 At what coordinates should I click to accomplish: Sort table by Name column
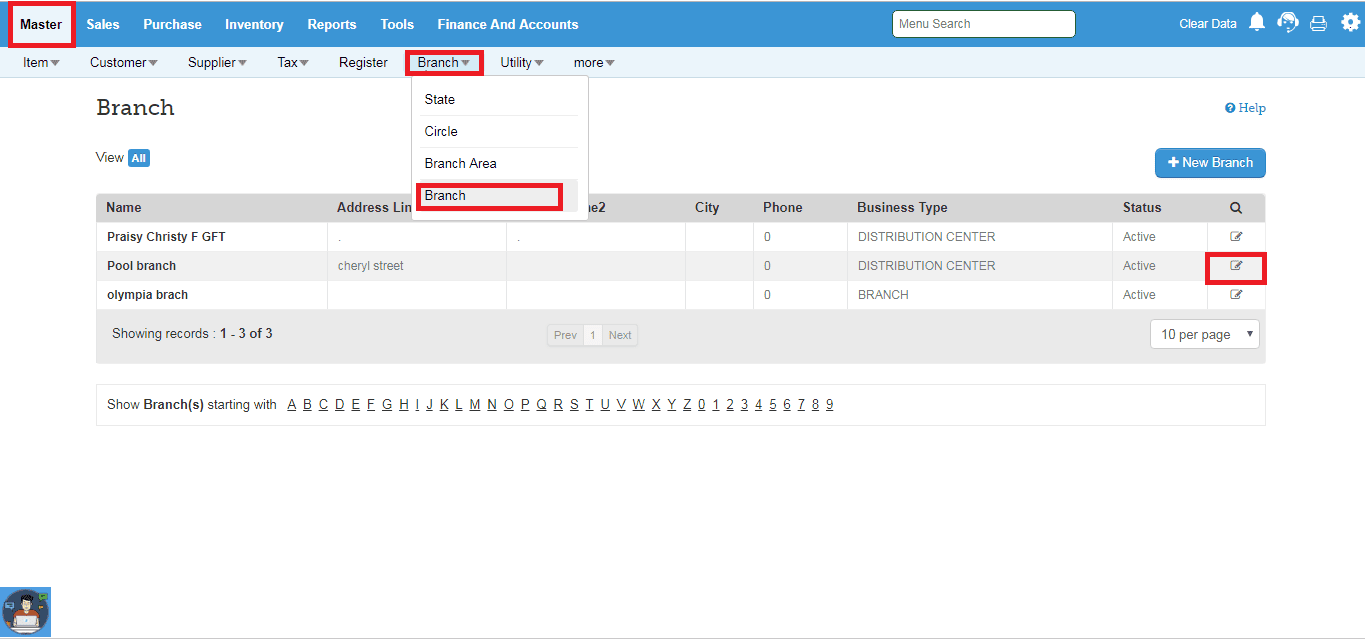point(124,208)
